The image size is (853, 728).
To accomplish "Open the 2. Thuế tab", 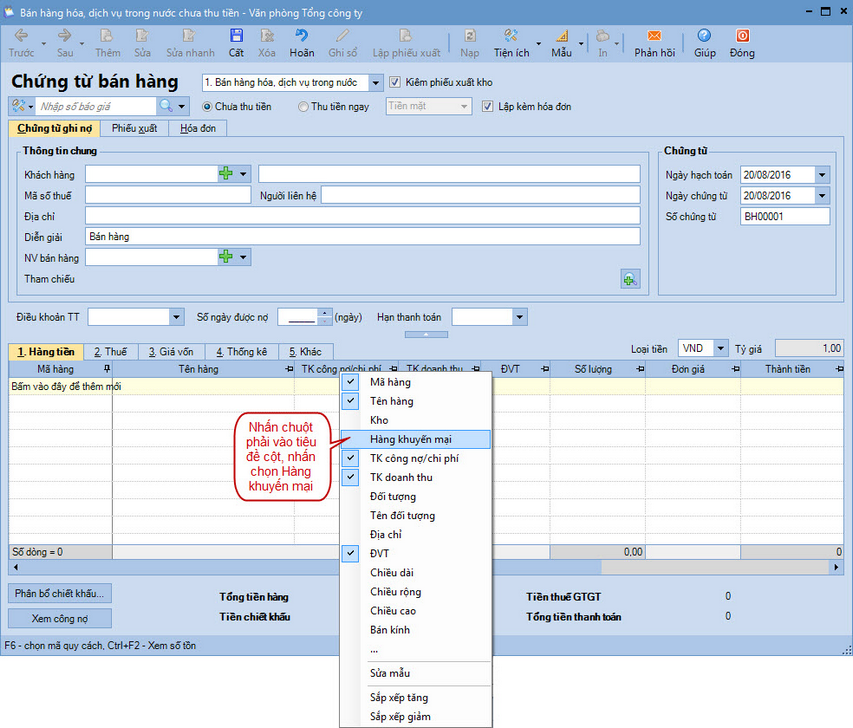I will [110, 352].
